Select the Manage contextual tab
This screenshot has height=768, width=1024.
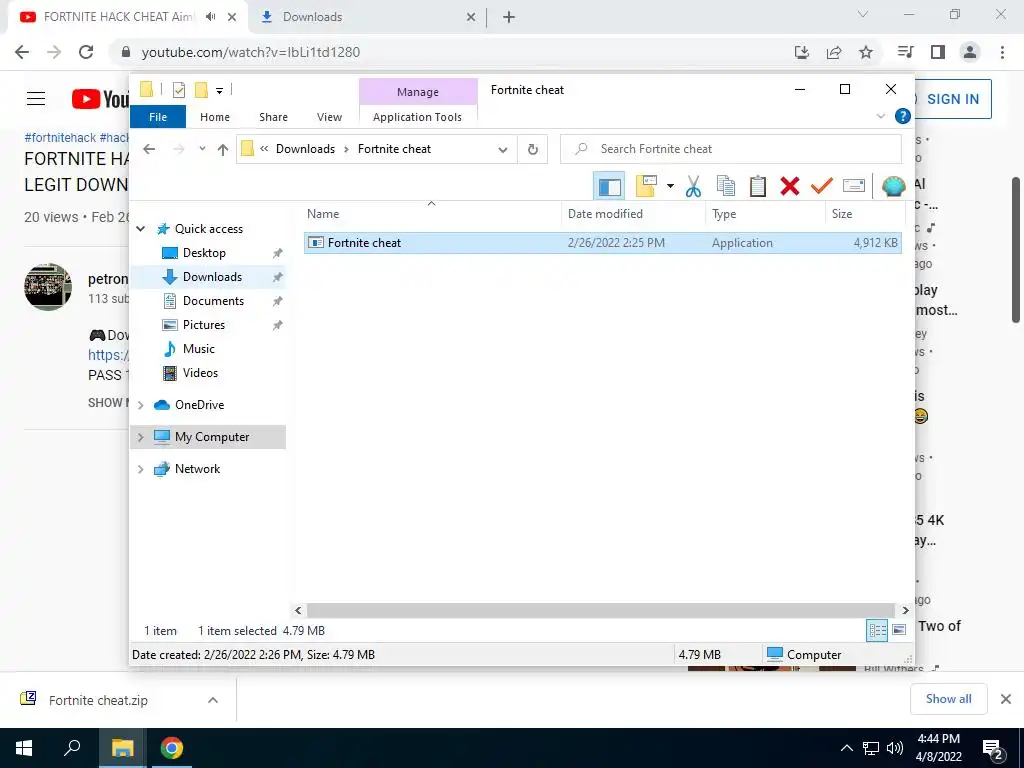click(x=418, y=92)
